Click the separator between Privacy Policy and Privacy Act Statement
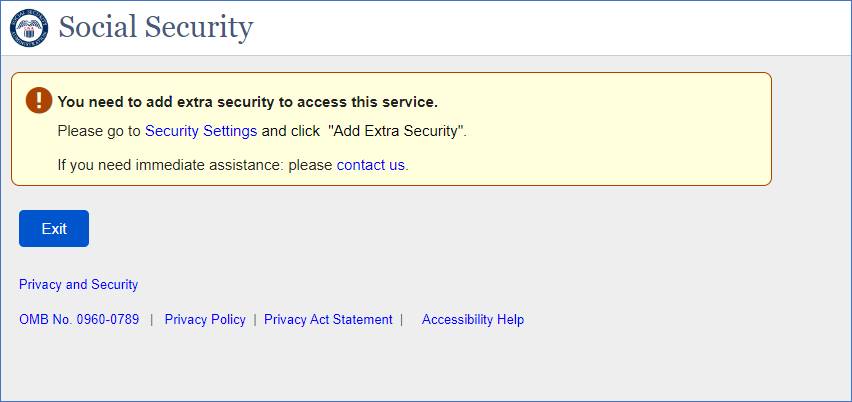The width and height of the screenshot is (852, 402). point(255,320)
